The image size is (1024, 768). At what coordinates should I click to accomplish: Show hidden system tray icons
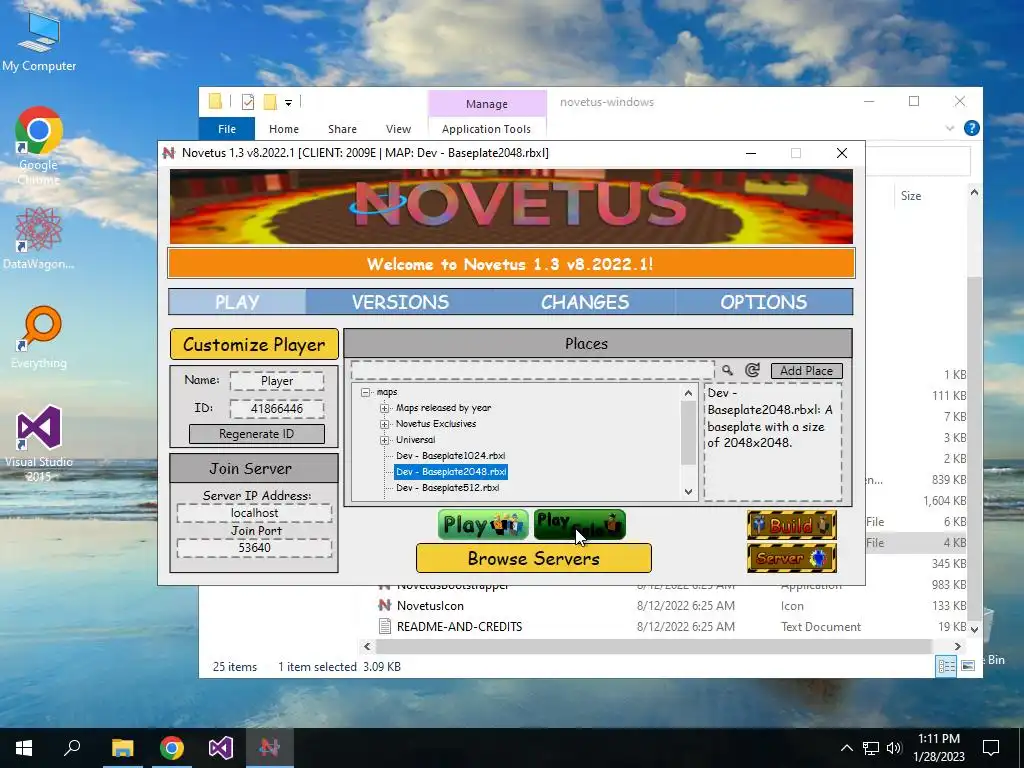coord(846,748)
